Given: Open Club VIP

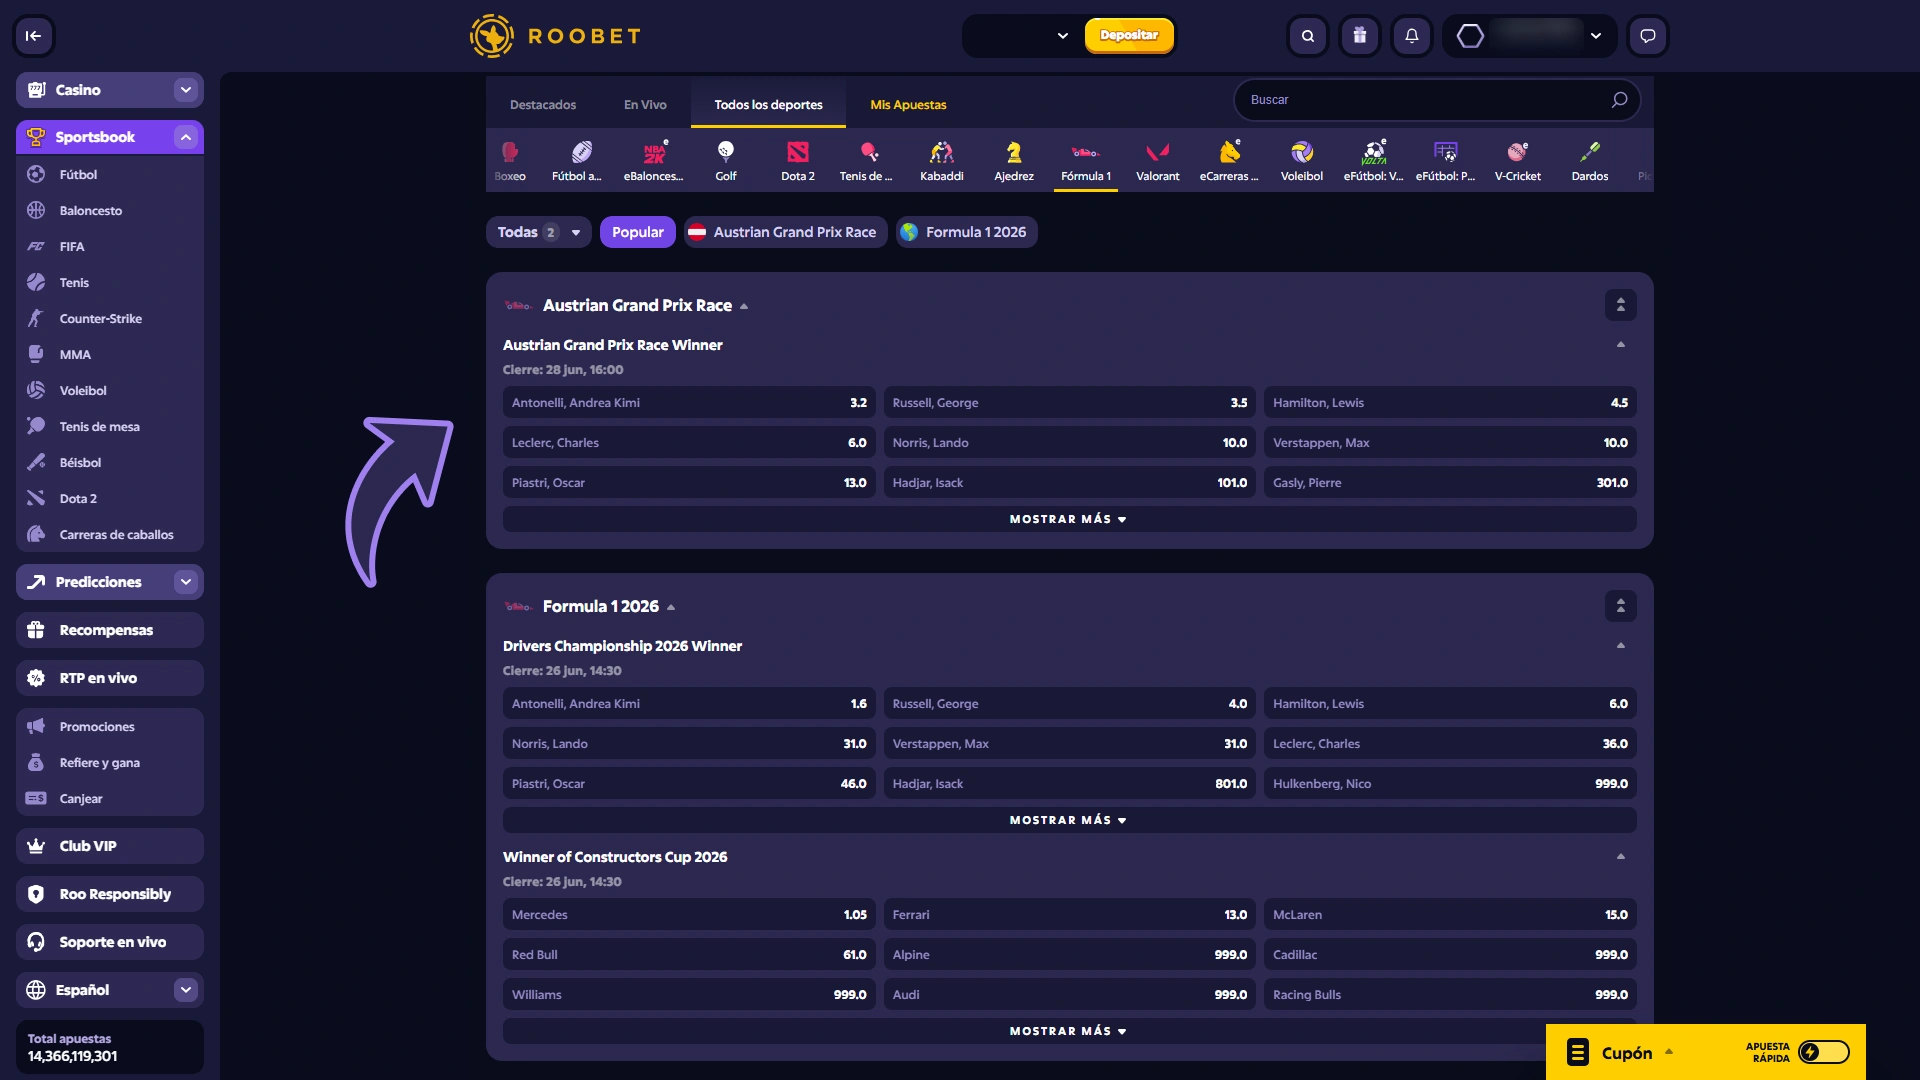Looking at the screenshot, I should (110, 846).
